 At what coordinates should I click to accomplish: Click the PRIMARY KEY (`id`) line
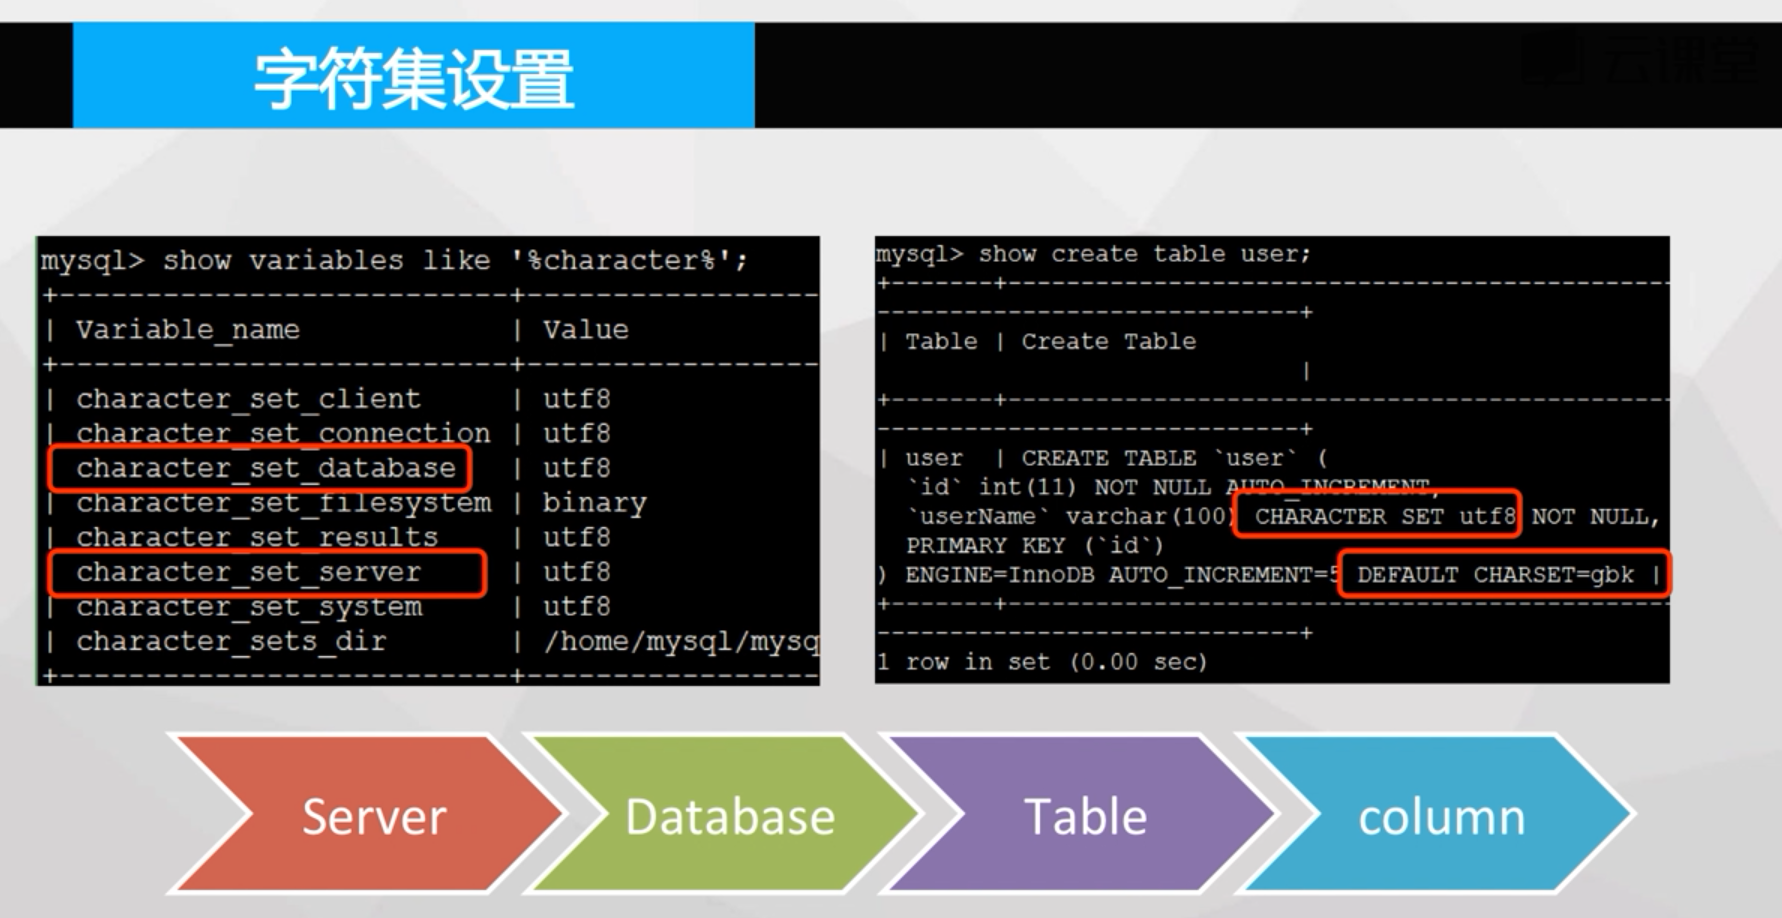coord(1035,546)
